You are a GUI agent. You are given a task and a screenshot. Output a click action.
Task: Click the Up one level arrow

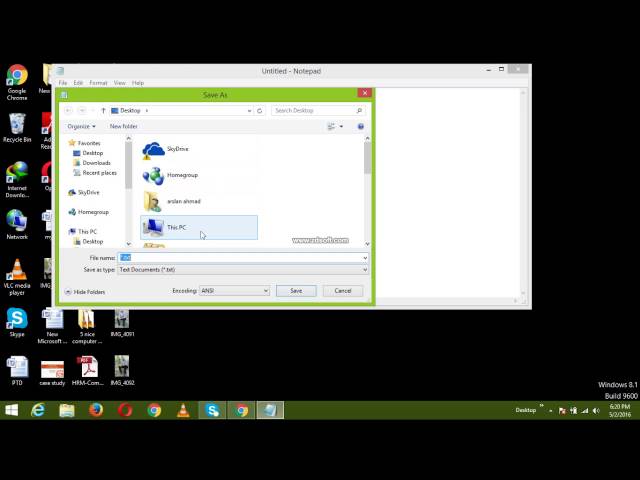pyautogui.click(x=103, y=111)
